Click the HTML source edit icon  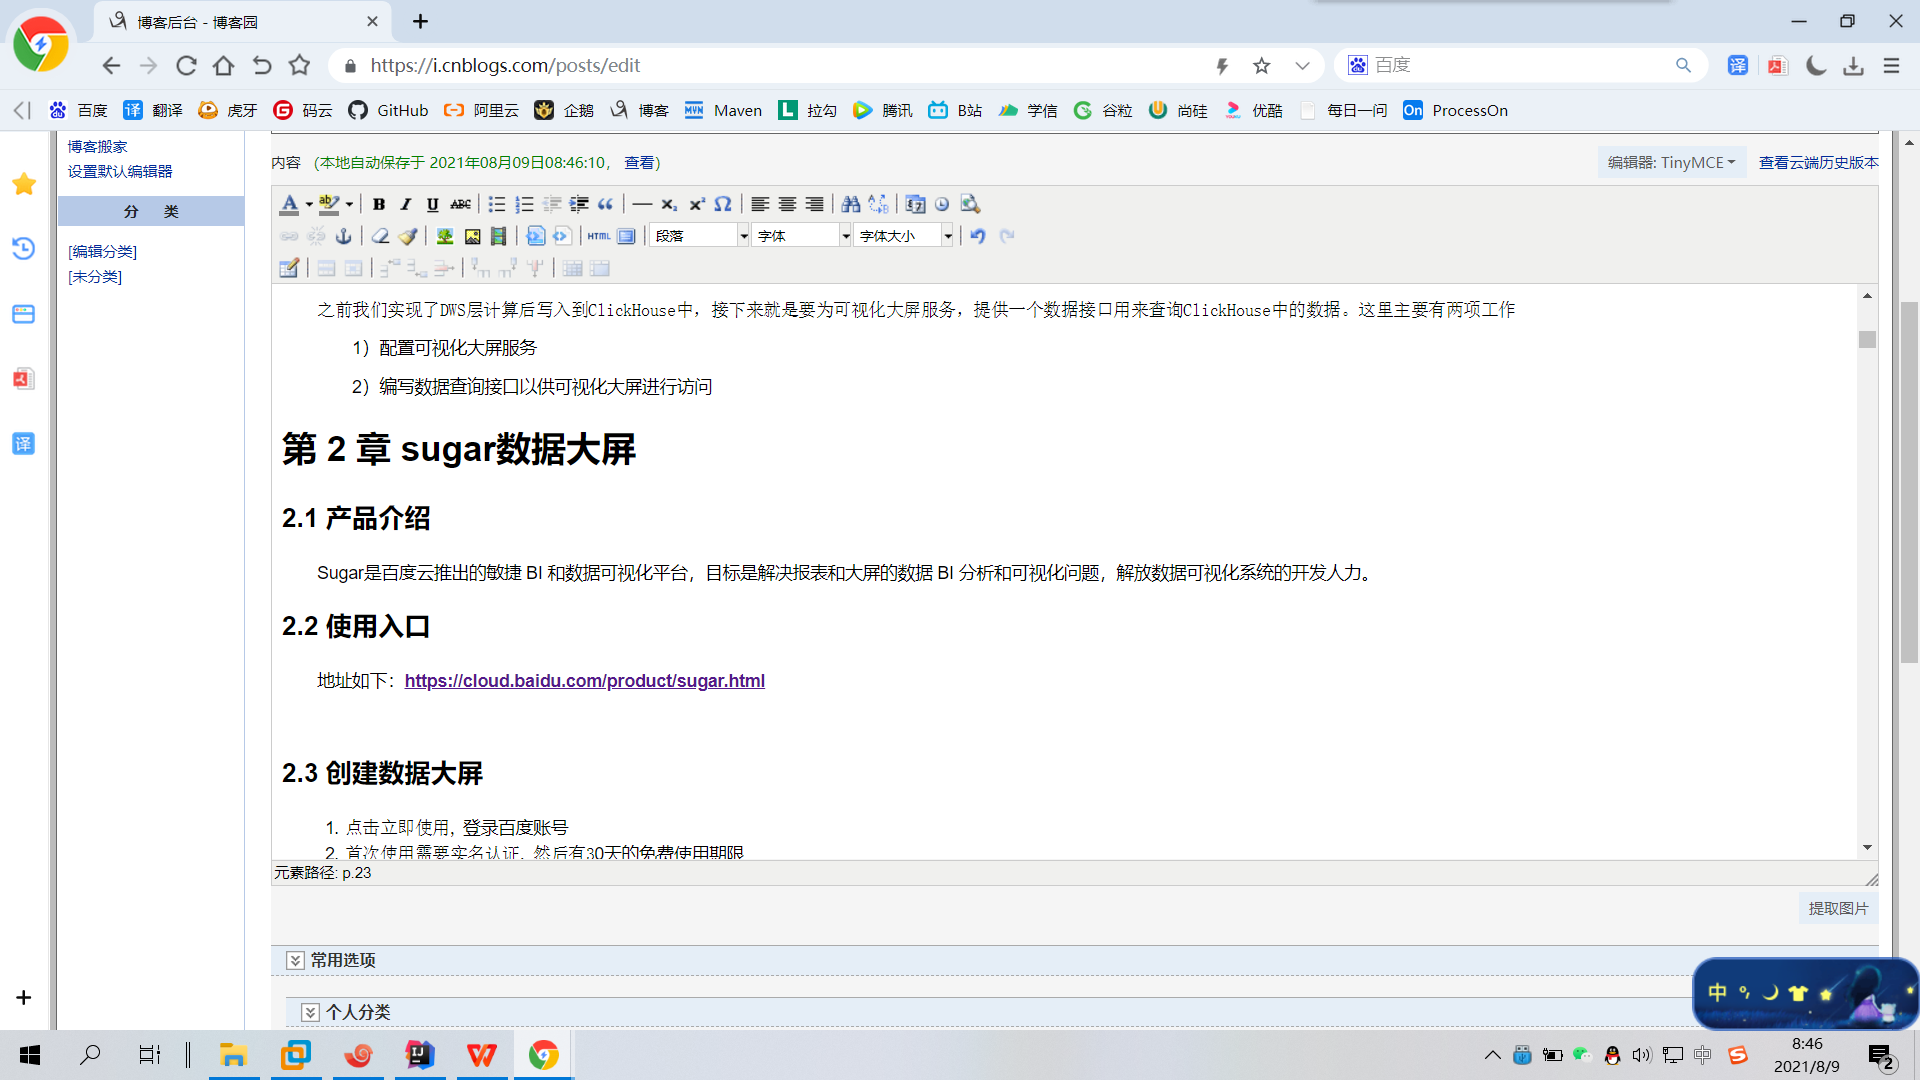(x=598, y=236)
